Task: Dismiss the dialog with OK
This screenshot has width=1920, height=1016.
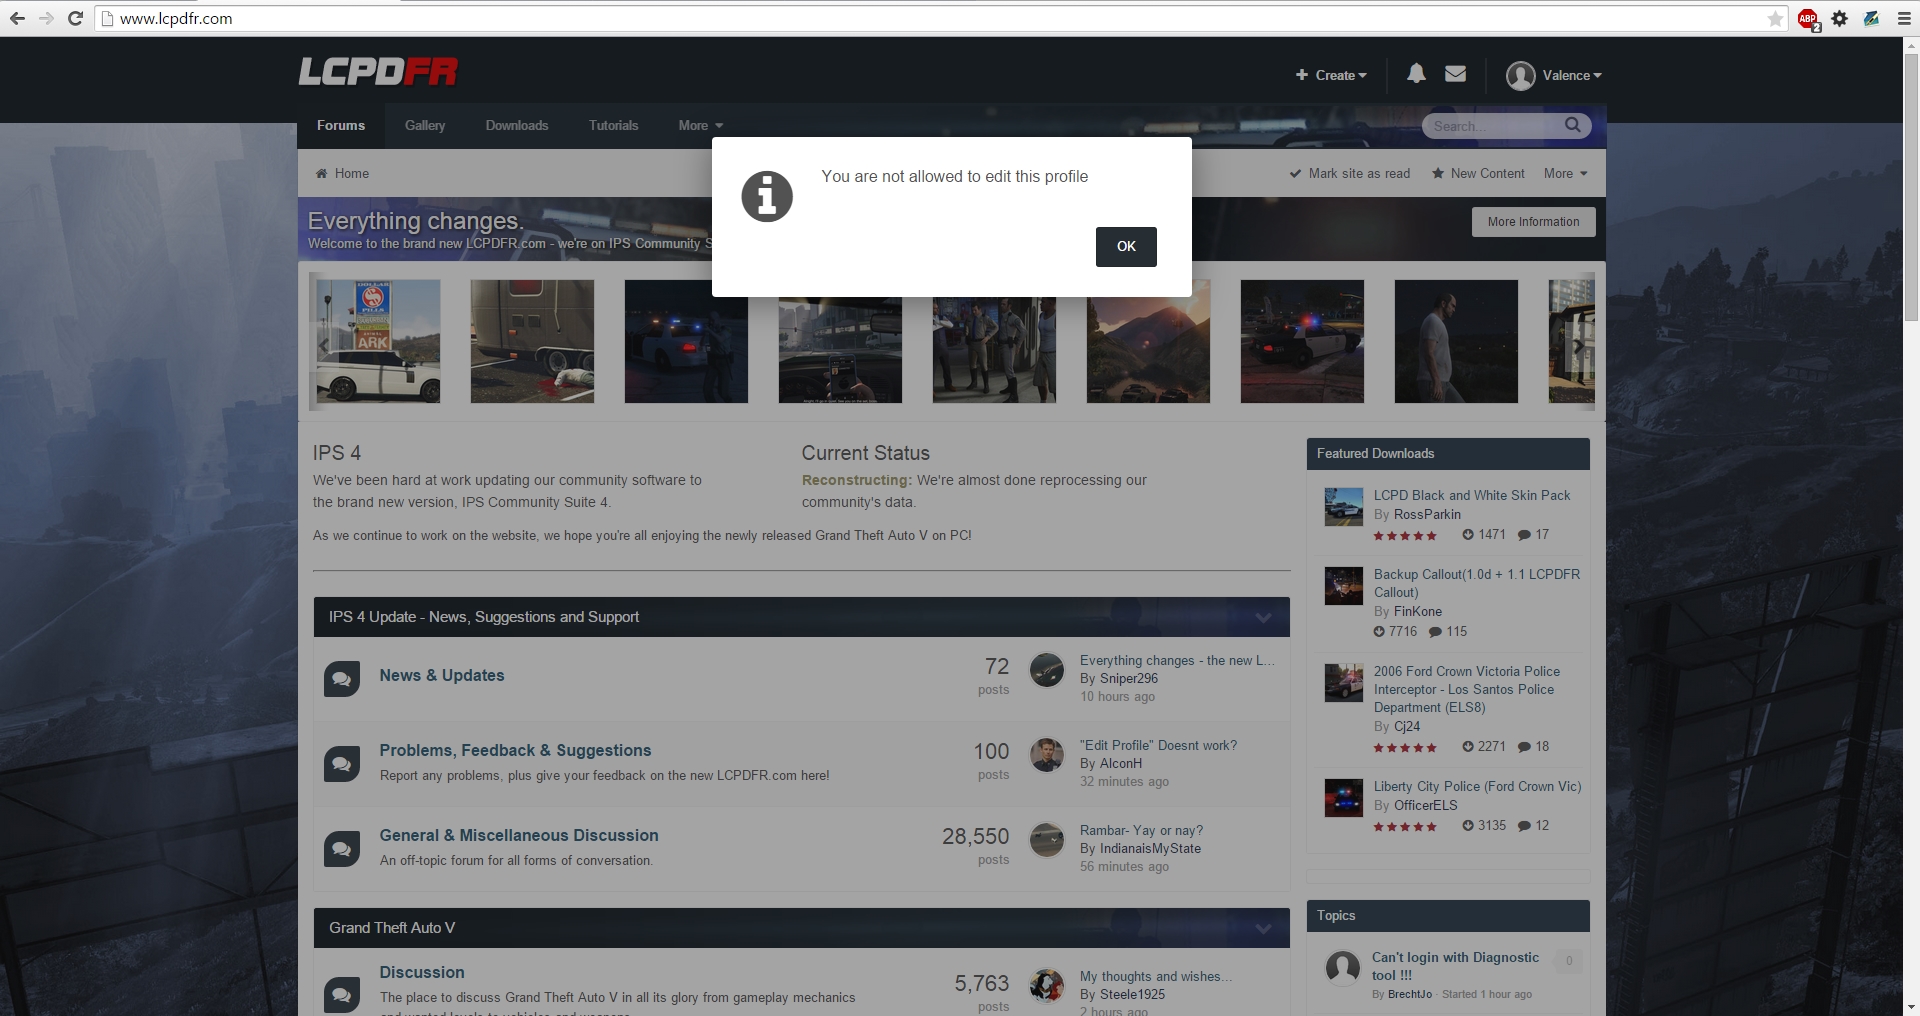Action: tap(1126, 247)
